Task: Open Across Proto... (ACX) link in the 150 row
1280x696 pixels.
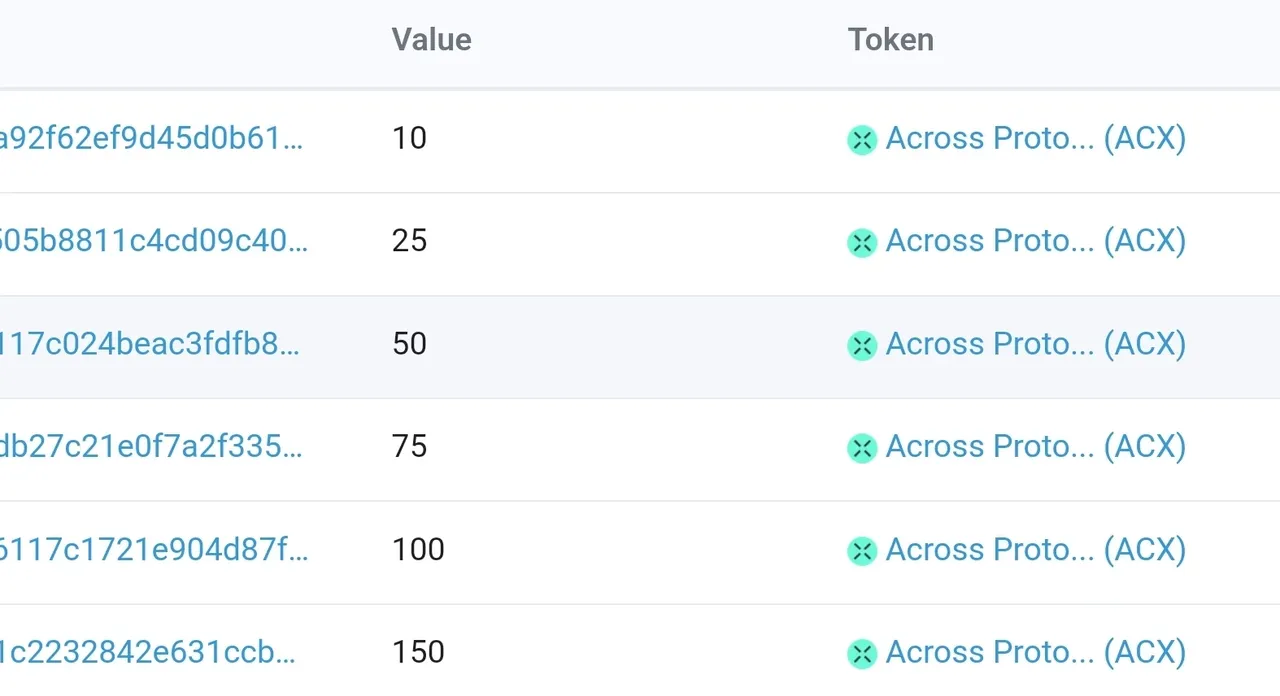Action: click(1036, 653)
